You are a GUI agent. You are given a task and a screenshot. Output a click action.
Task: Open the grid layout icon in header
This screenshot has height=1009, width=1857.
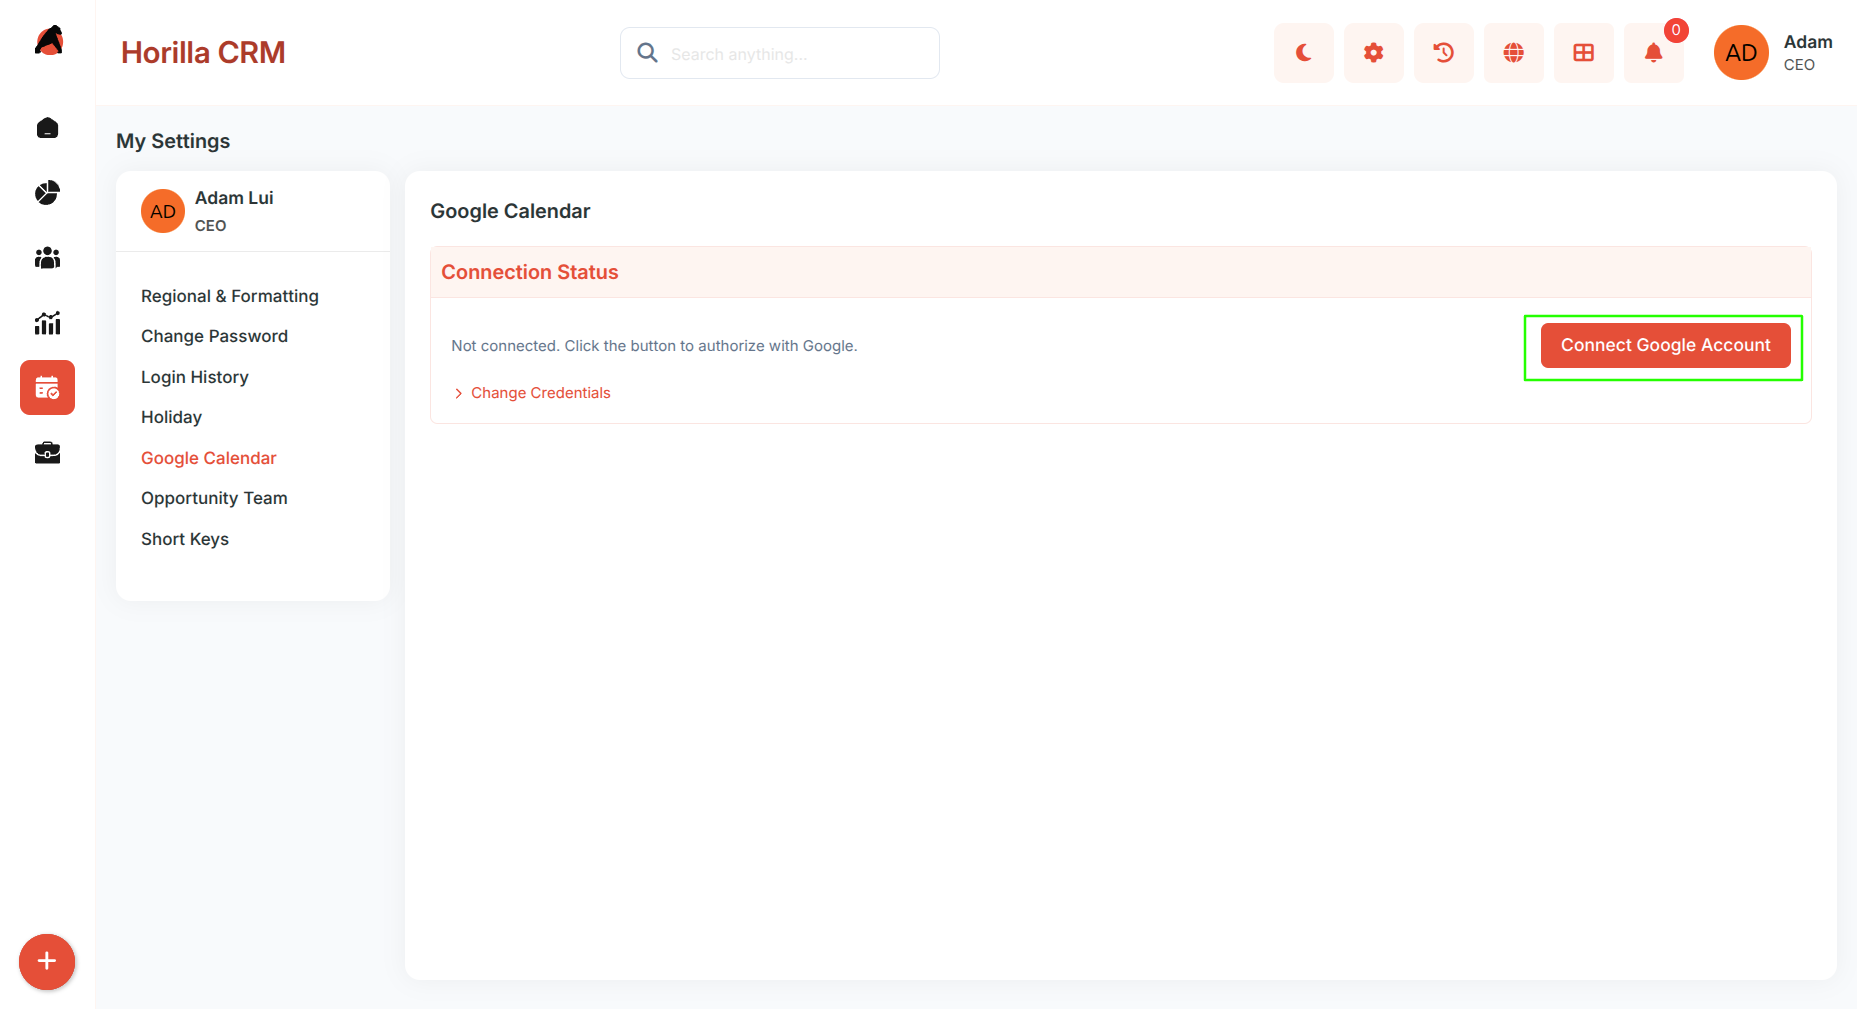[x=1583, y=53]
